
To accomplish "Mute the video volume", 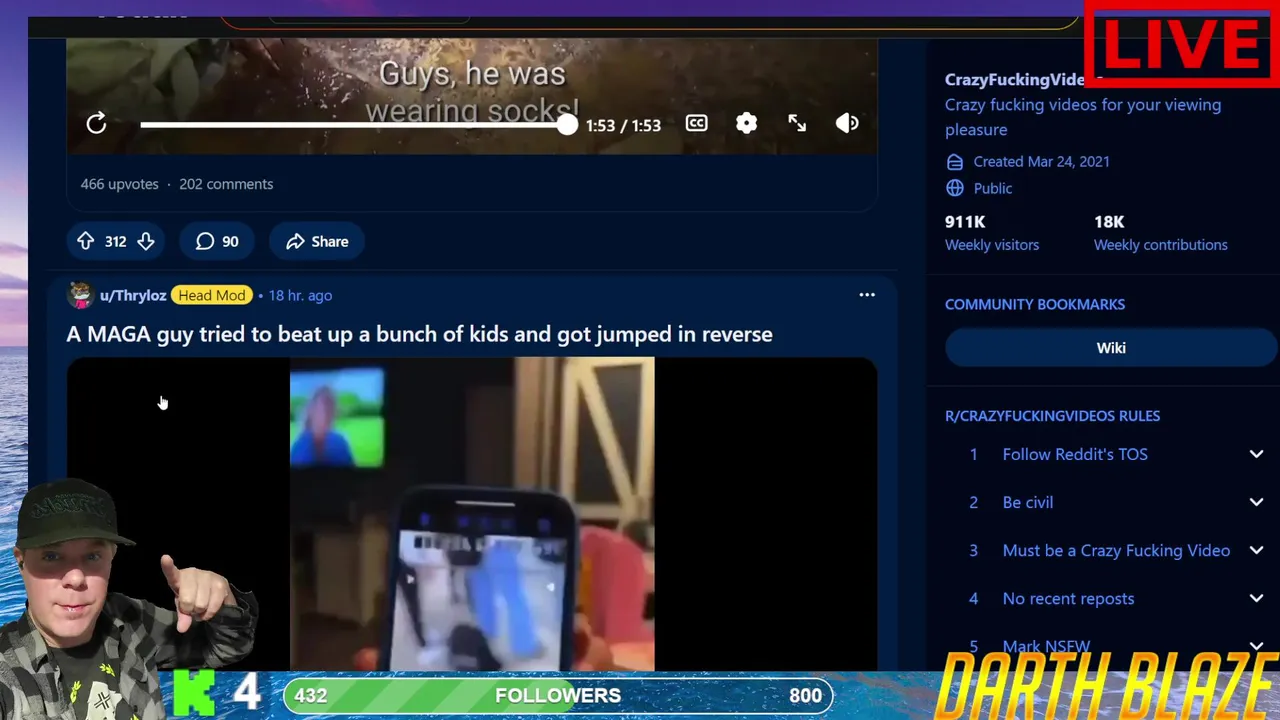I will [x=847, y=123].
